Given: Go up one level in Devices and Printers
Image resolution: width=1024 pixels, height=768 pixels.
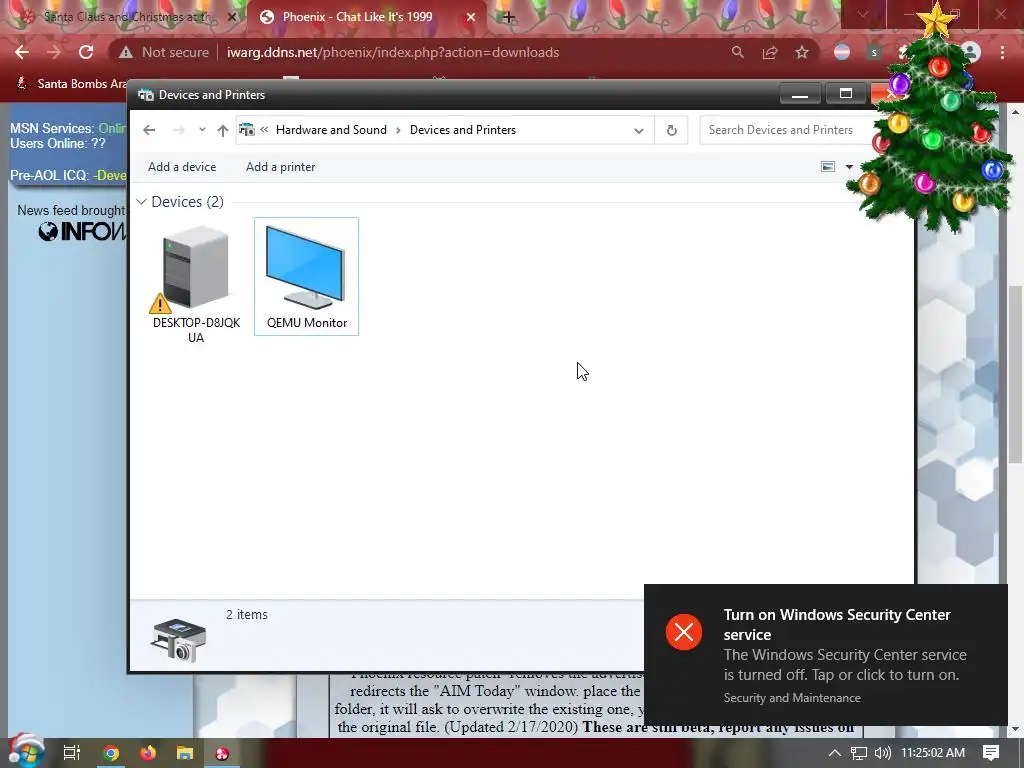Looking at the screenshot, I should (223, 130).
